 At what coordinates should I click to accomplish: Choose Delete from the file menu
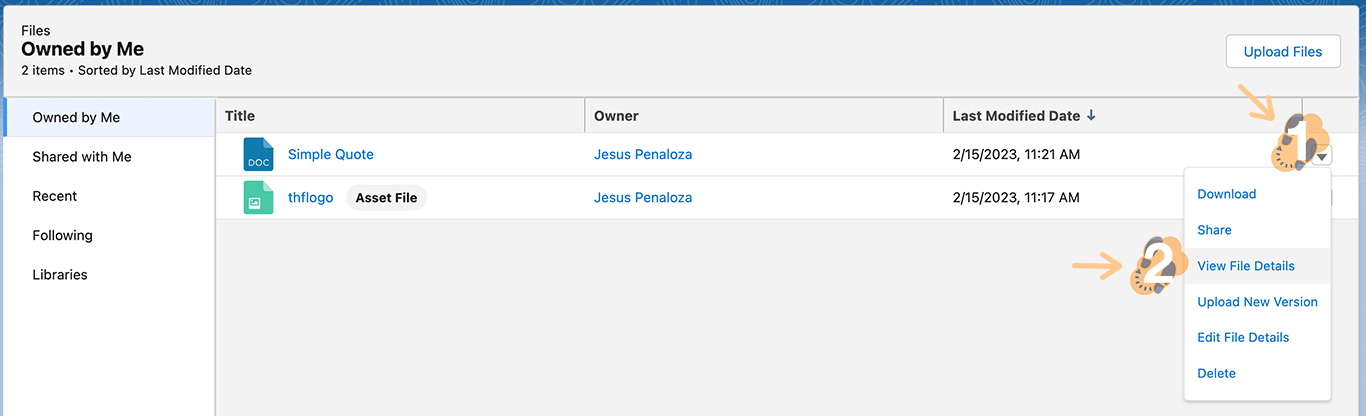(x=1216, y=374)
